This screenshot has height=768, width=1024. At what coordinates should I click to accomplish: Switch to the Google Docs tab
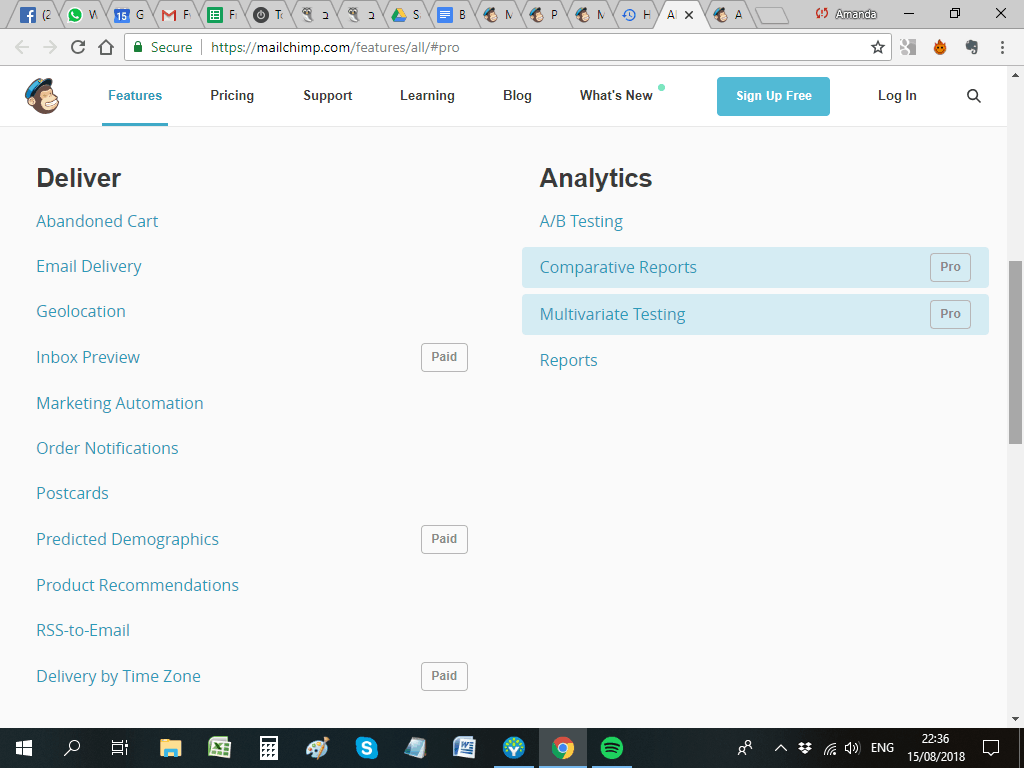click(453, 14)
